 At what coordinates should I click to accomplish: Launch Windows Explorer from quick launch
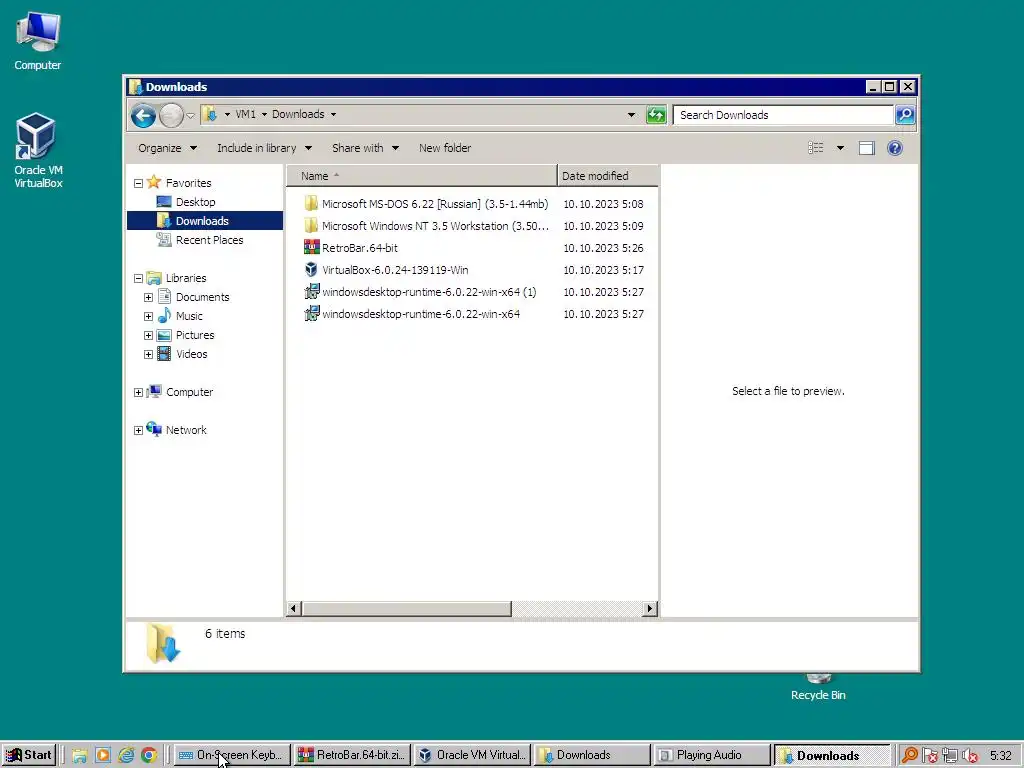(80, 756)
